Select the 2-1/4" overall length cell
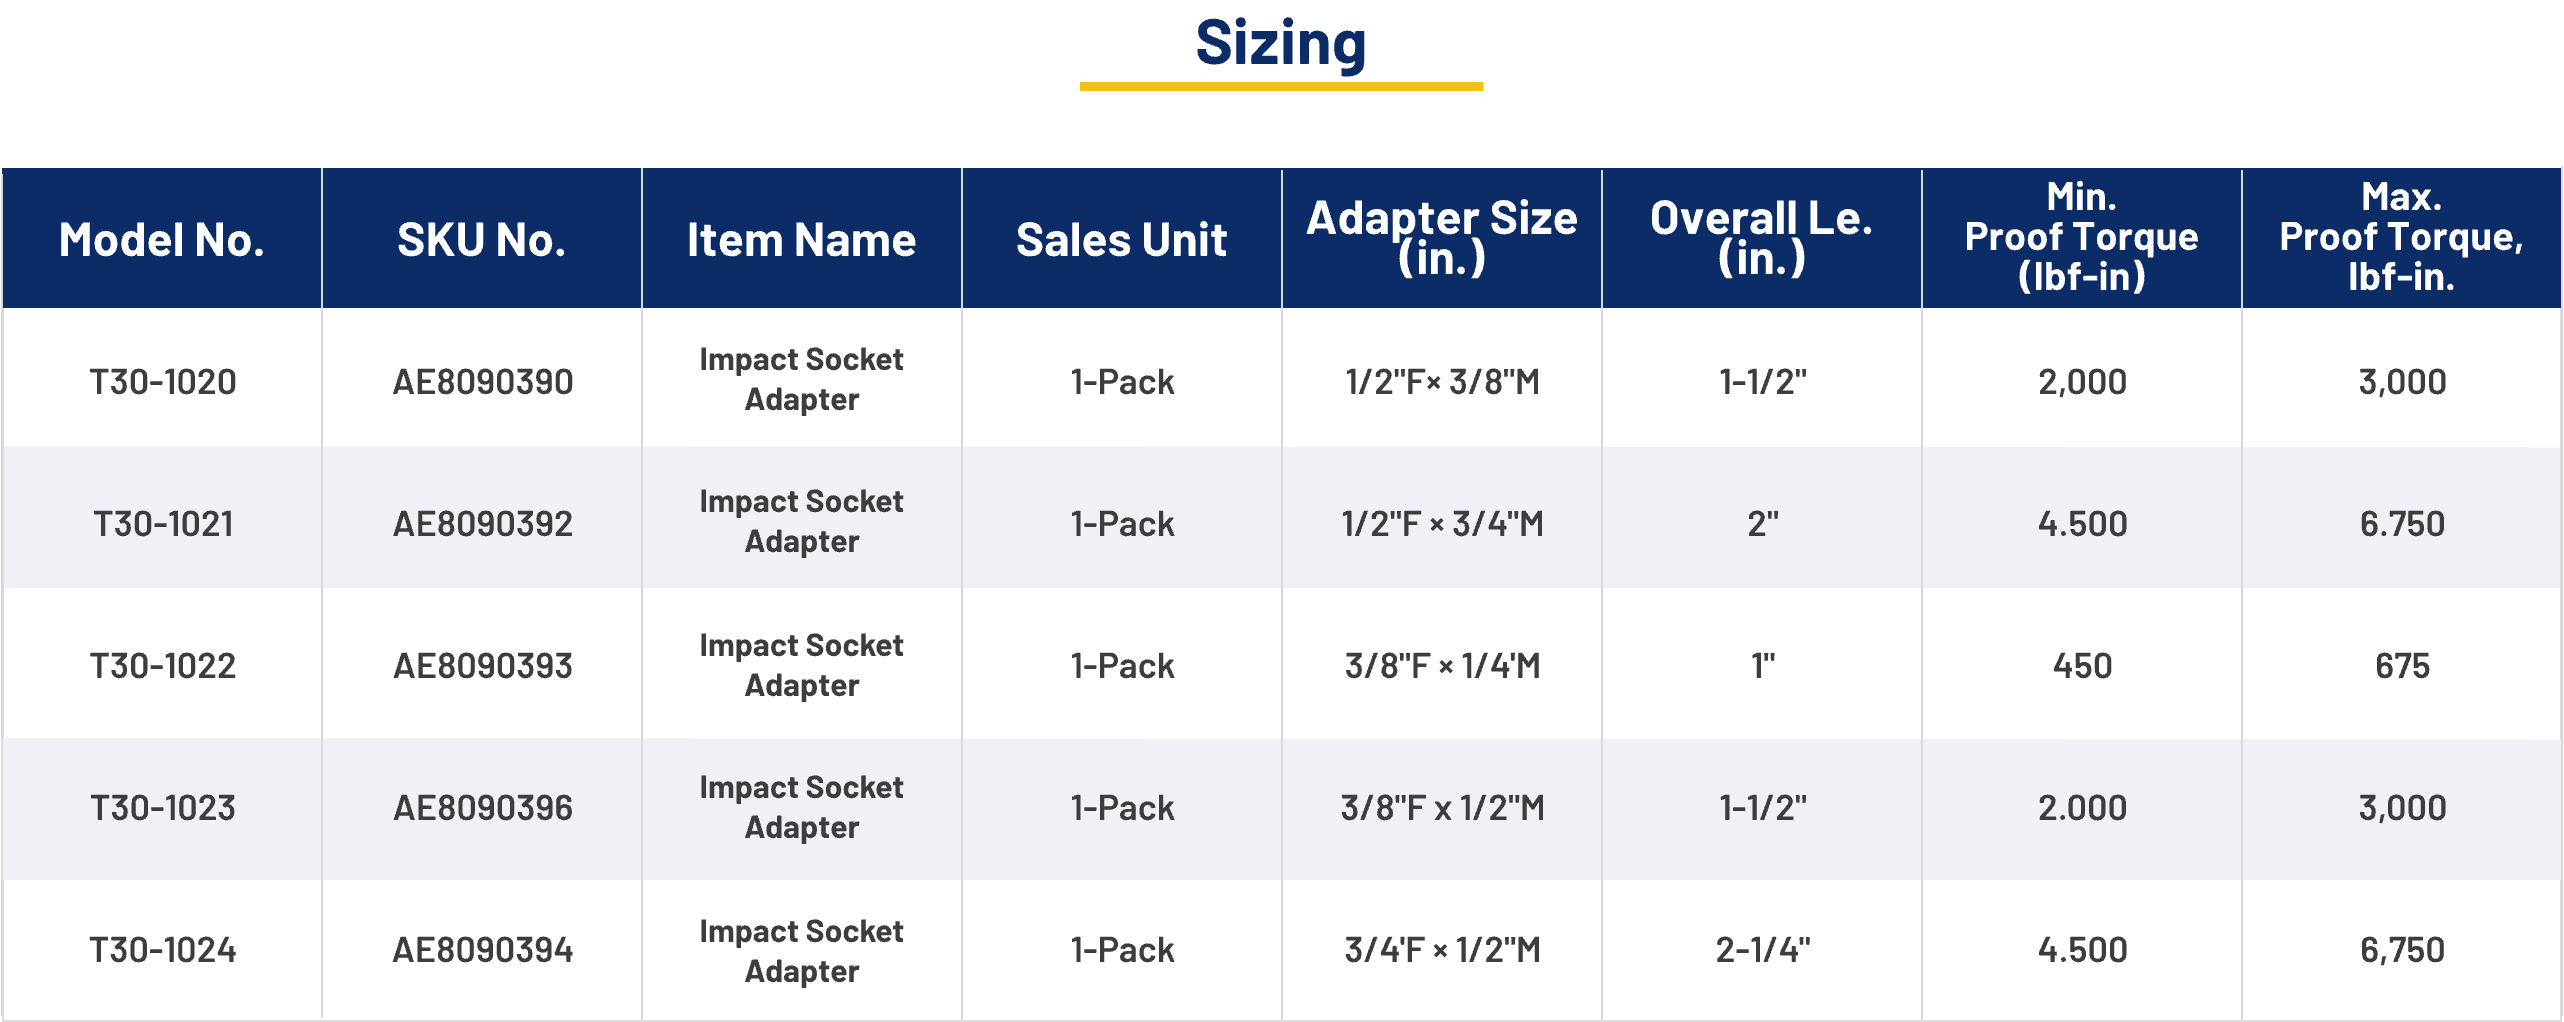 click(x=1763, y=950)
